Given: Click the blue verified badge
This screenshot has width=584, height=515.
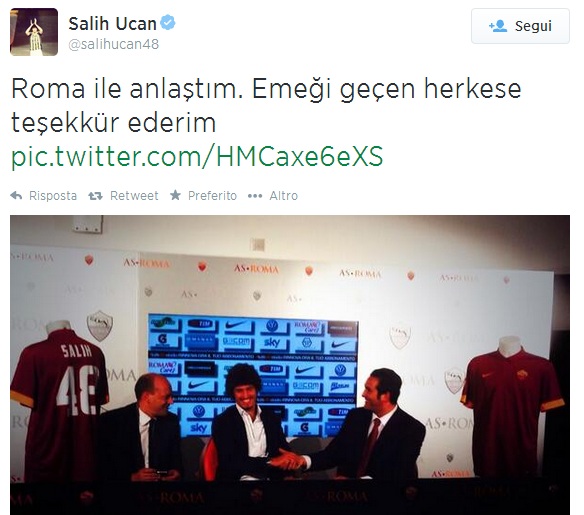Looking at the screenshot, I should tap(168, 23).
